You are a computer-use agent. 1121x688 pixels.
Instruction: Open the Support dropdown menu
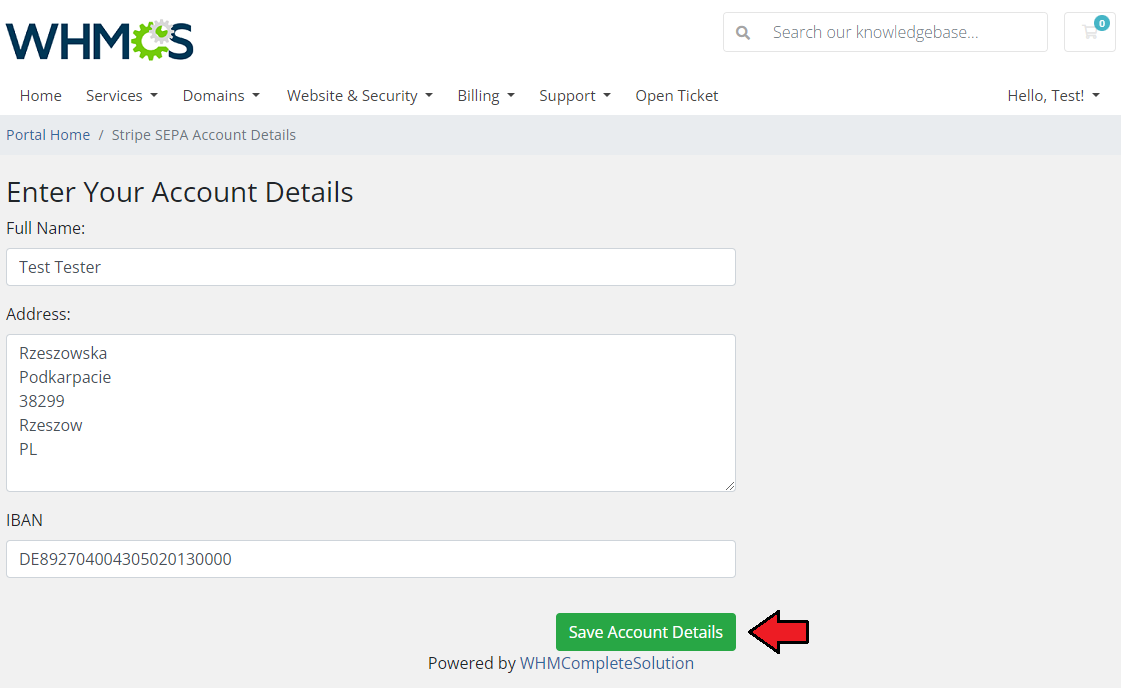575,96
